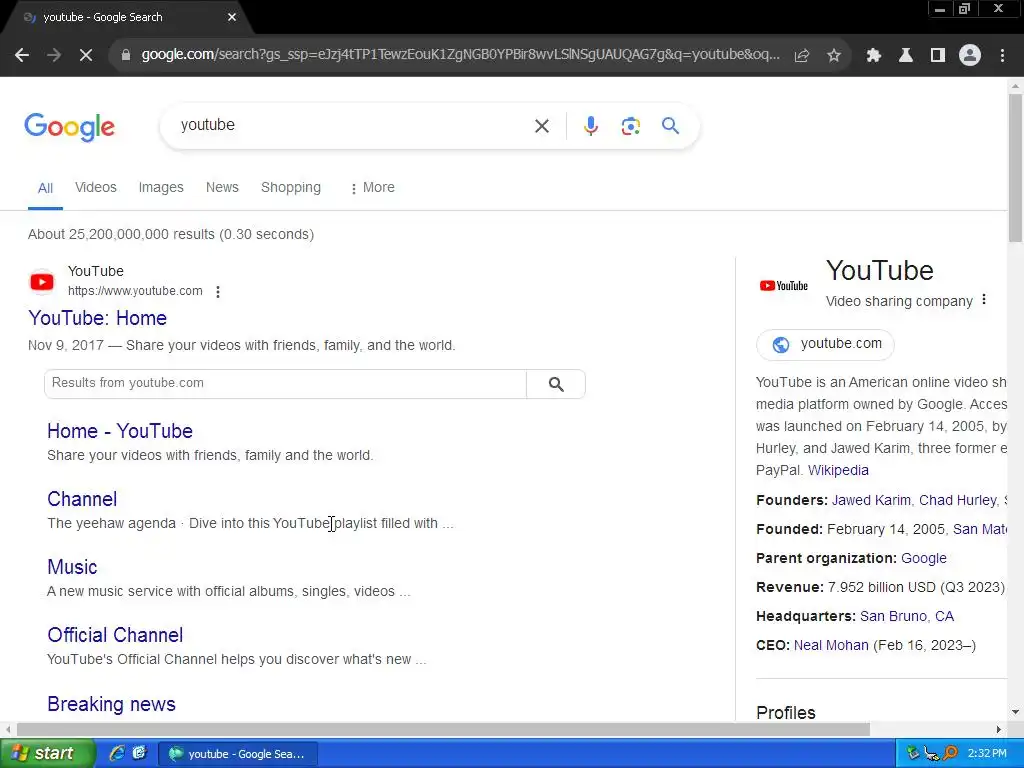Open the News tab

tap(222, 187)
